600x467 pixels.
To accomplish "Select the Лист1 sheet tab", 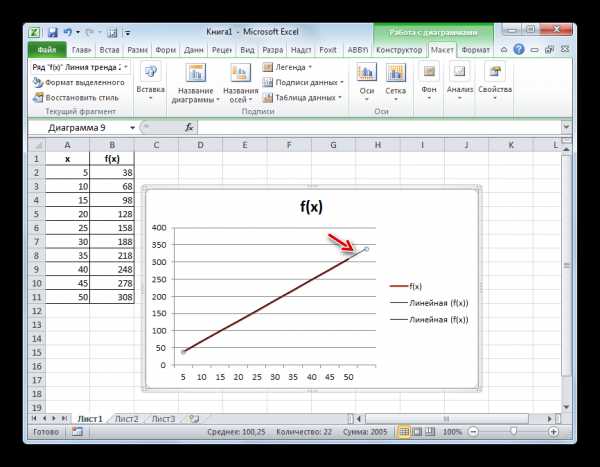I will click(x=90, y=419).
